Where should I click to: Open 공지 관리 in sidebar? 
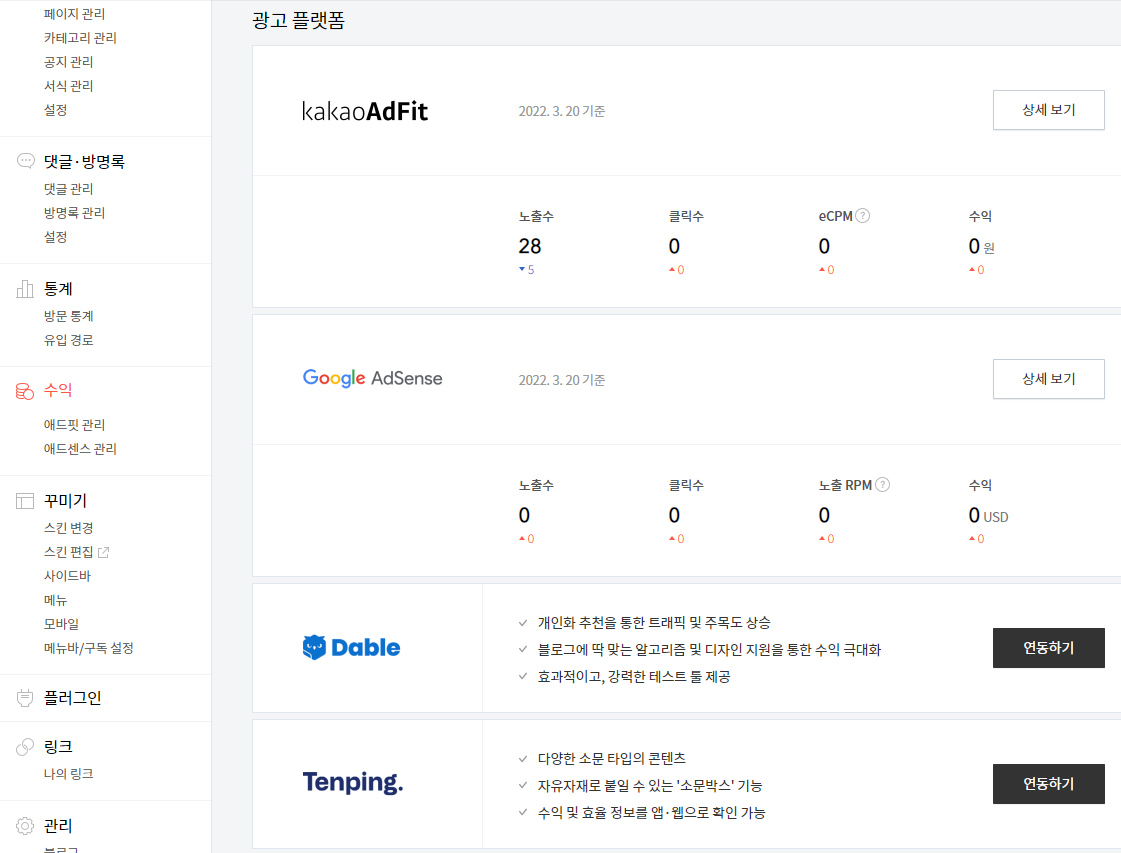(x=69, y=62)
